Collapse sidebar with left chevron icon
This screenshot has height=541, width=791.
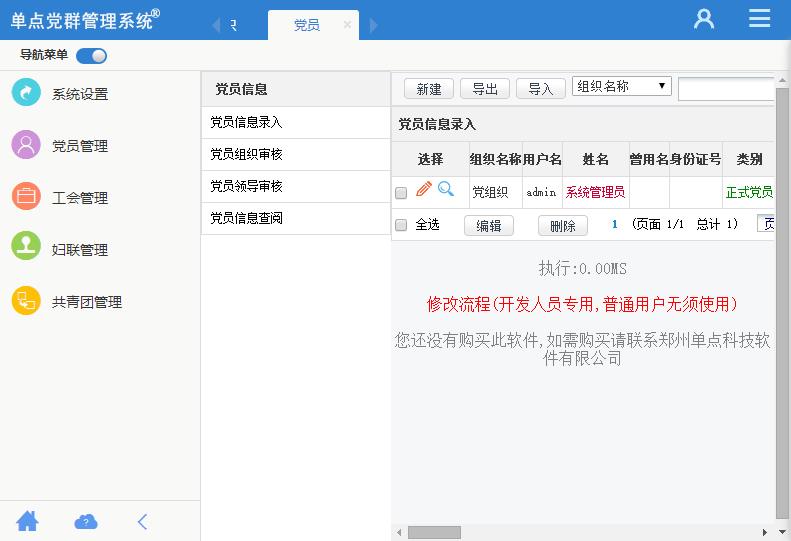point(143,522)
